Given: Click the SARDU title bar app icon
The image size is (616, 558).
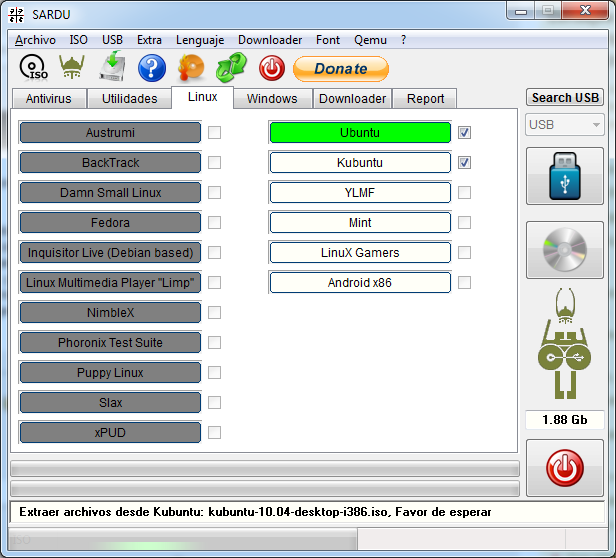Looking at the screenshot, I should pos(16,15).
